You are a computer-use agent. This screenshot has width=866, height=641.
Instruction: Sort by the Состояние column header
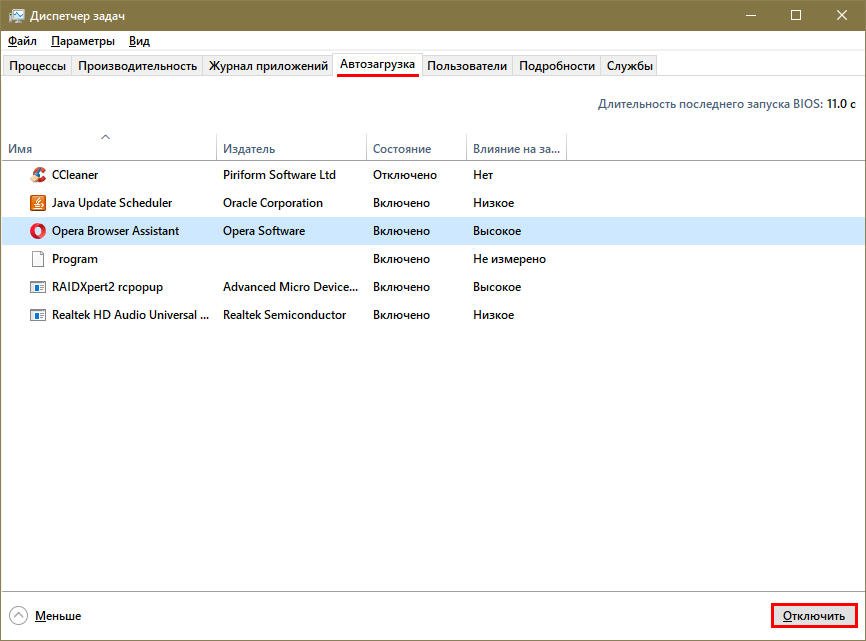click(416, 149)
